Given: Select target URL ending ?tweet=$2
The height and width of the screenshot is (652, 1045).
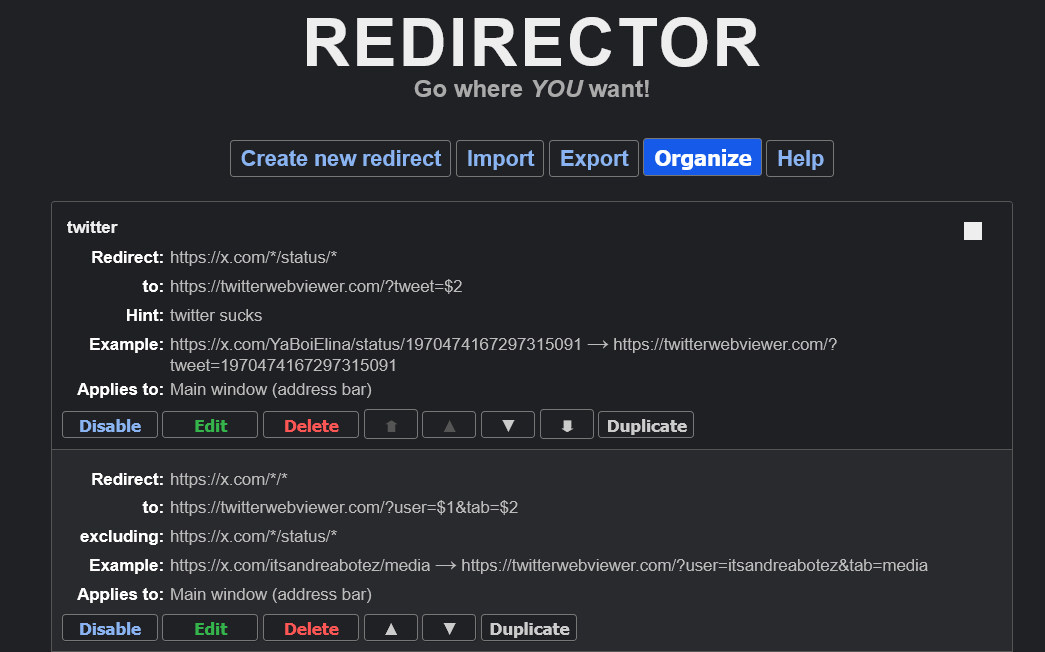Looking at the screenshot, I should [316, 287].
